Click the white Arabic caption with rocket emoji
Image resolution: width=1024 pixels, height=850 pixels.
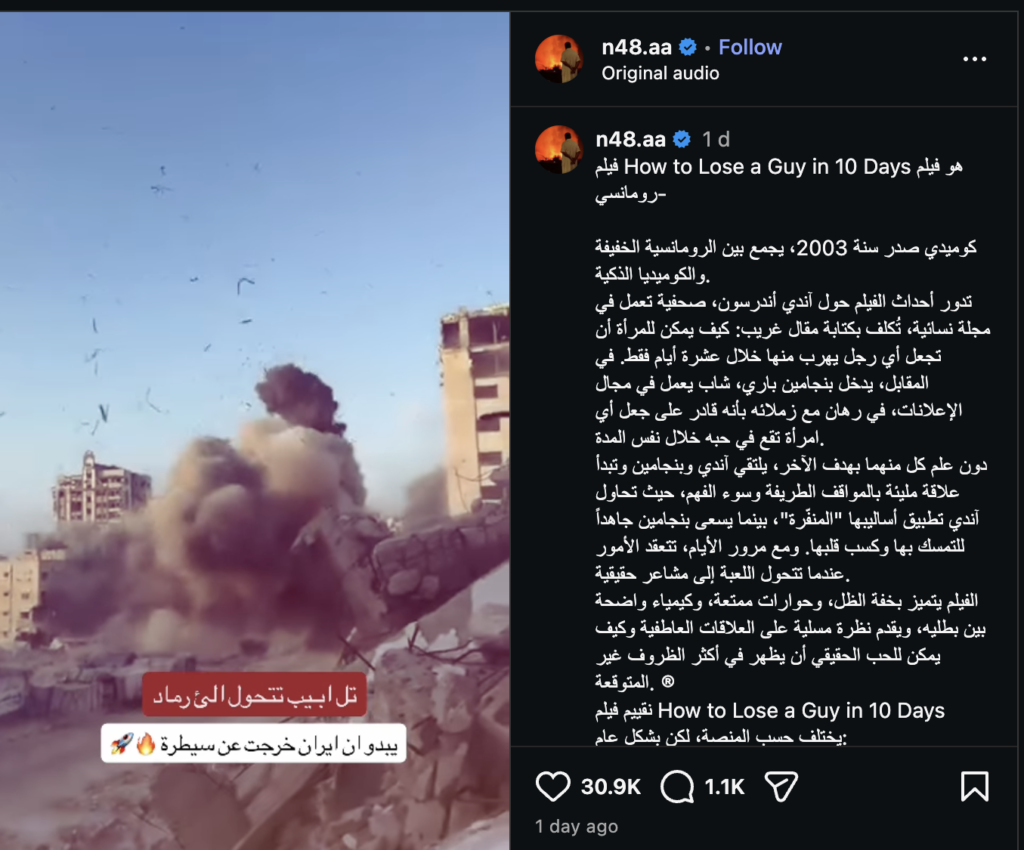pos(253,744)
